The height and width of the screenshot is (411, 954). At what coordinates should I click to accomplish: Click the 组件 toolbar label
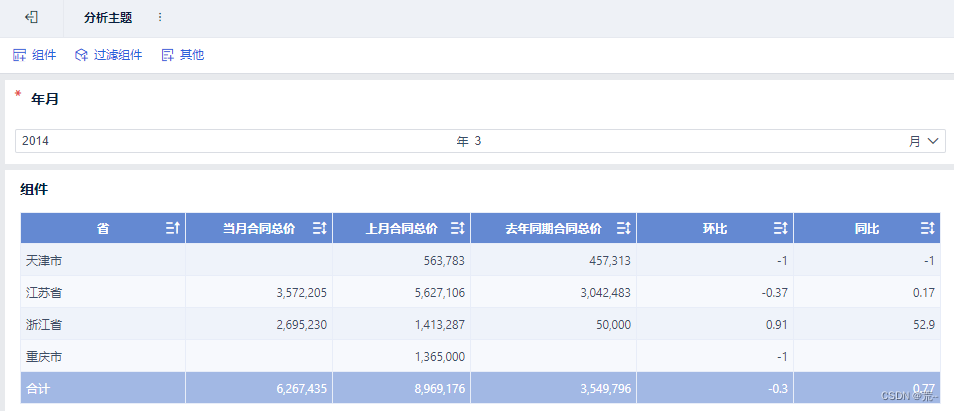tap(44, 55)
